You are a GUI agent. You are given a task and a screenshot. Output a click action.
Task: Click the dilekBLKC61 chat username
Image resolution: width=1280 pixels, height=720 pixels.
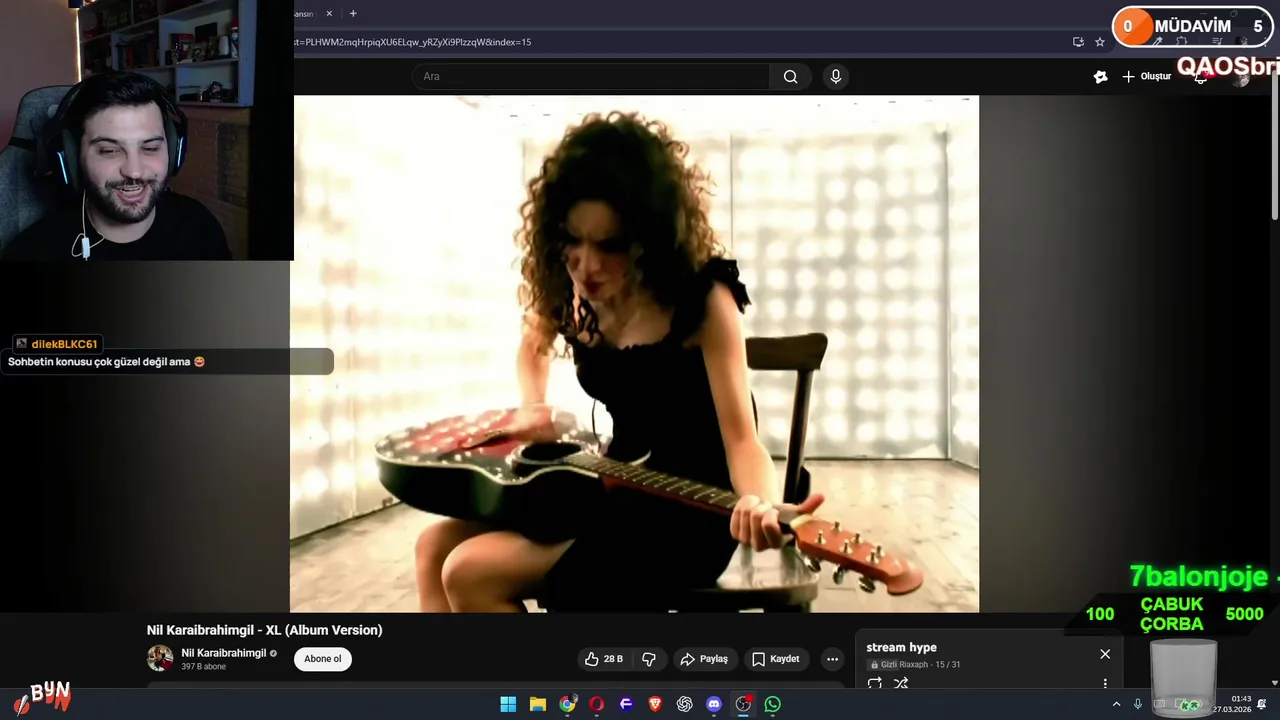click(x=64, y=344)
